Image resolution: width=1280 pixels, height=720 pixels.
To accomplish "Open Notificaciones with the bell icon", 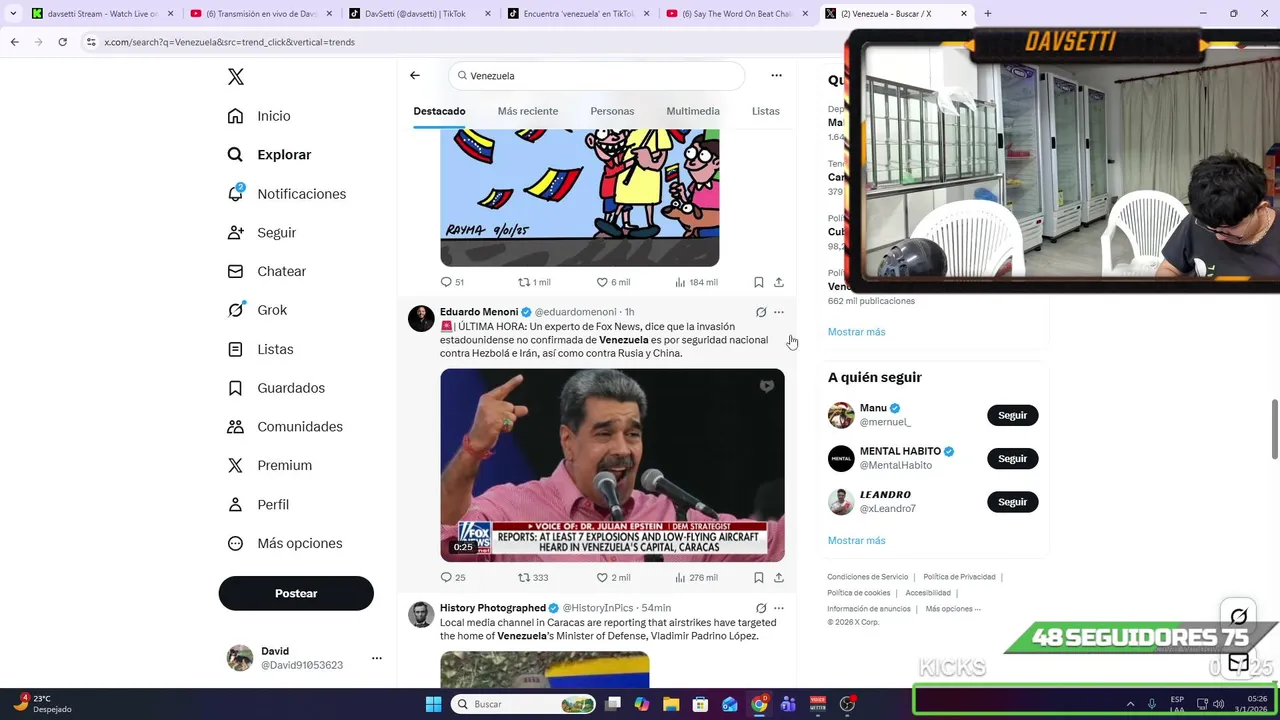I will (286, 194).
